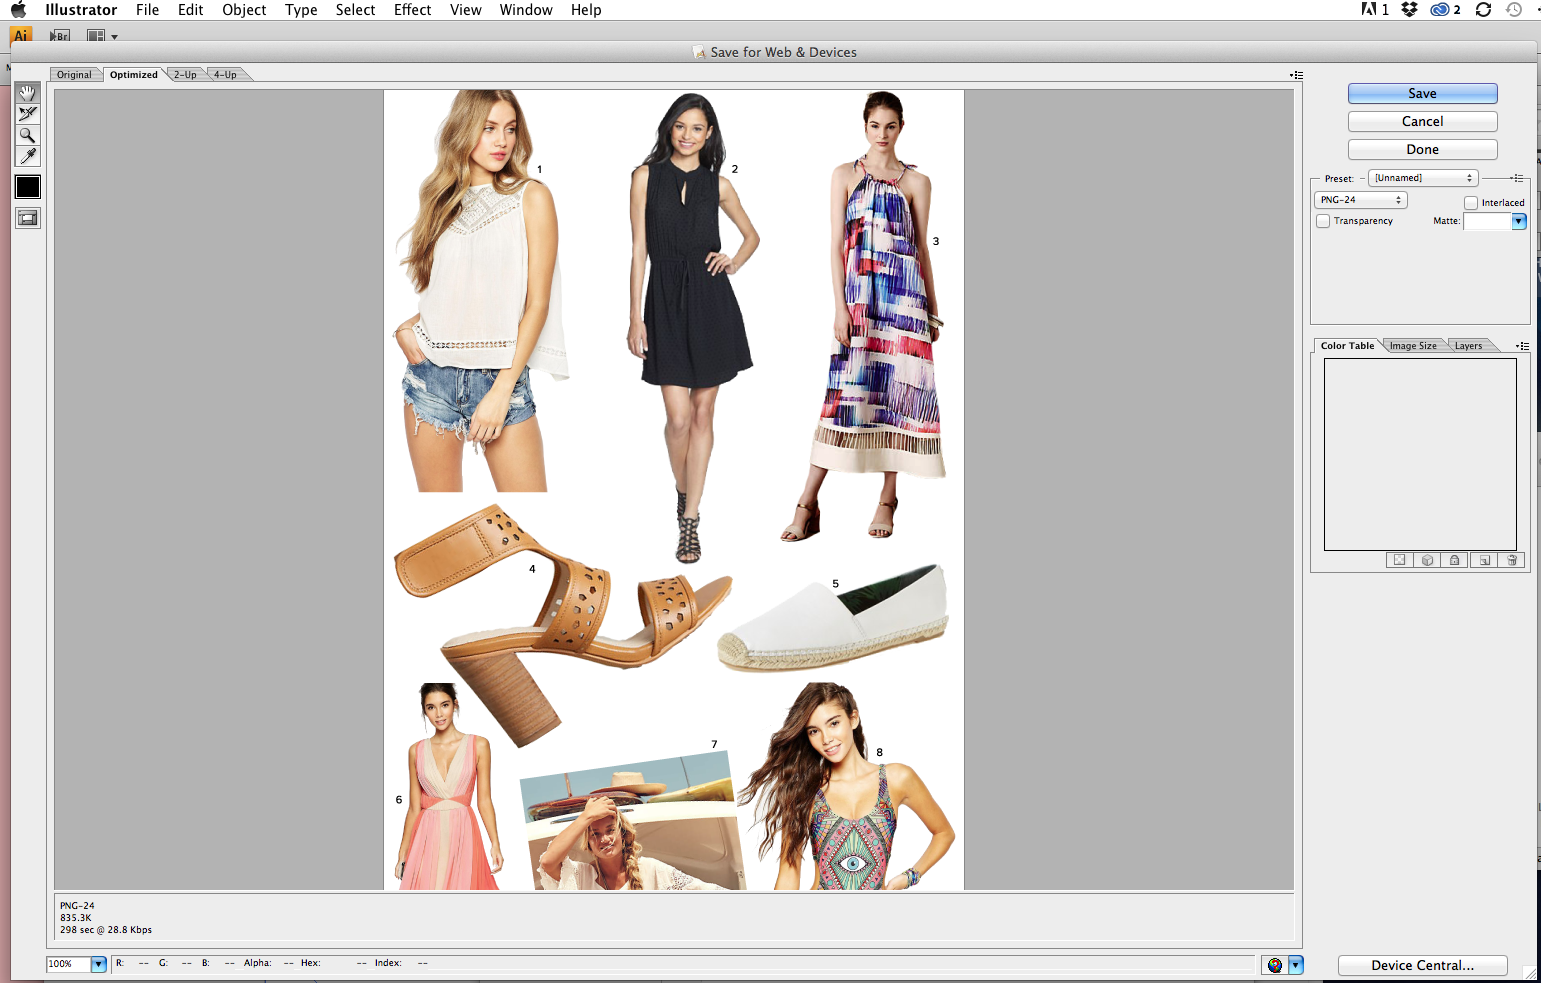The image size is (1541, 983).
Task: Open the PNG-24 file format dropdown
Action: (1361, 200)
